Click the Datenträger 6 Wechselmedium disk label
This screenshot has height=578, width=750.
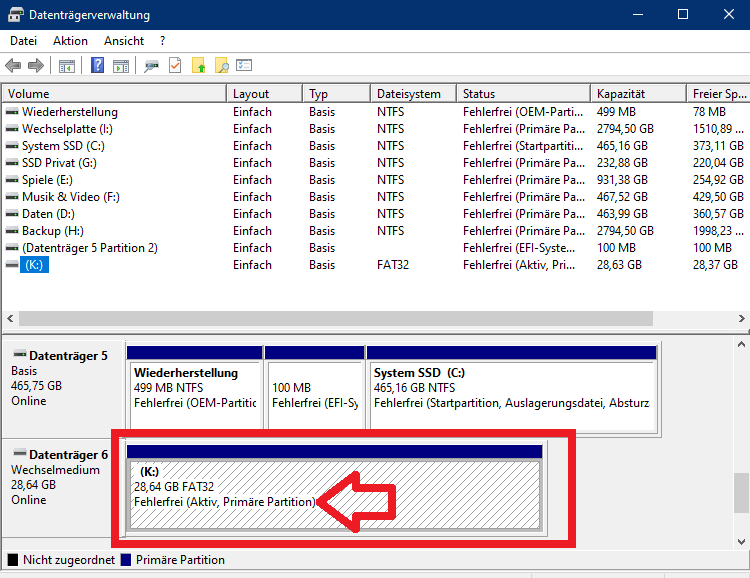pos(57,487)
